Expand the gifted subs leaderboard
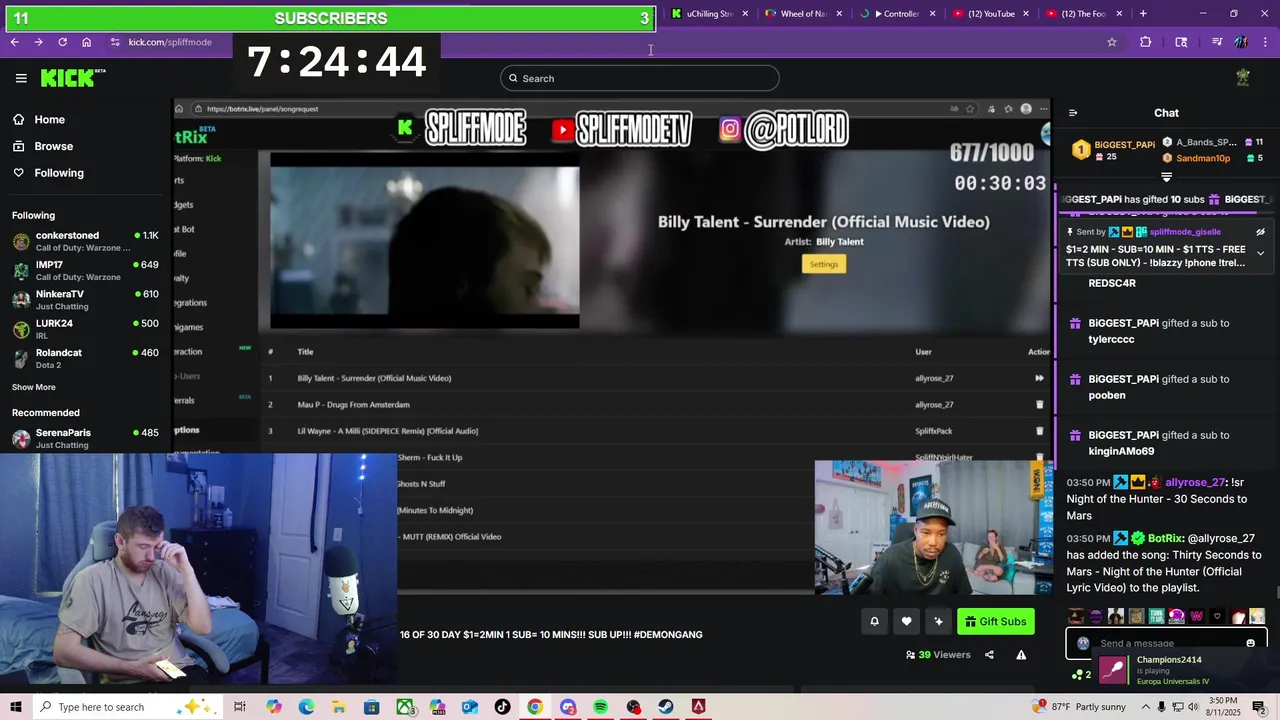Screen dimensions: 1280x720 (x=1166, y=177)
